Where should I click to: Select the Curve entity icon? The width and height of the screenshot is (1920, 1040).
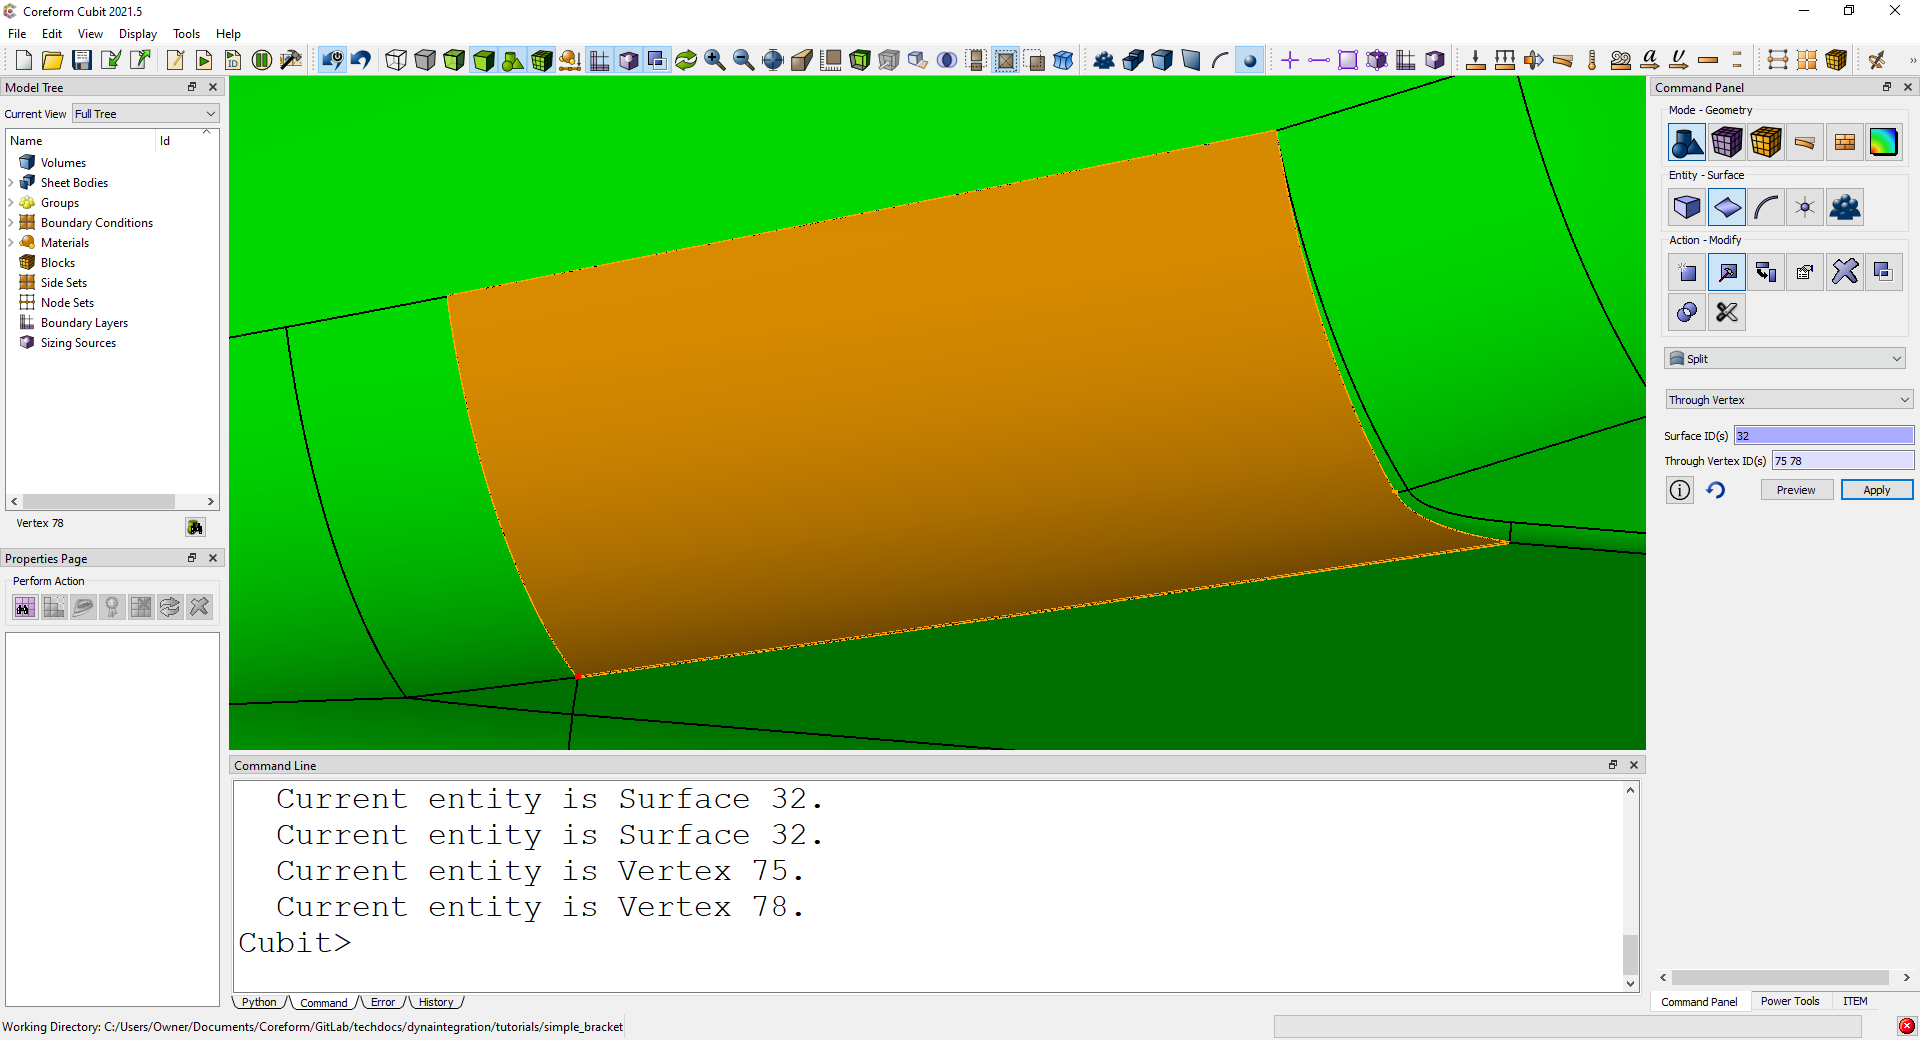click(1766, 208)
